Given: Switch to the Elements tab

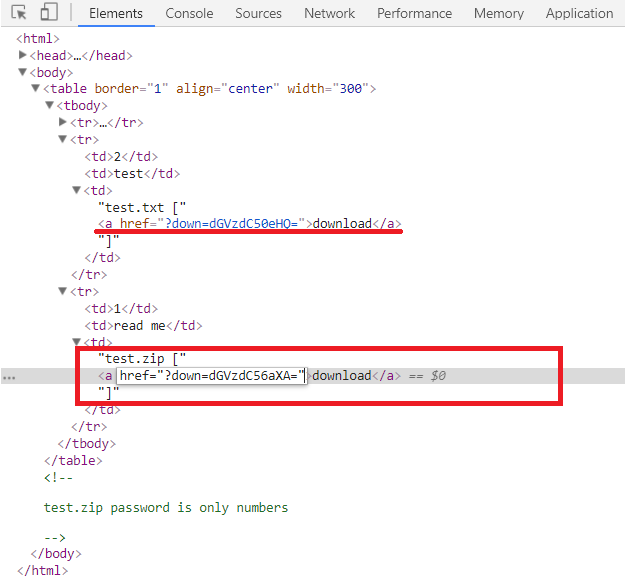Looking at the screenshot, I should pos(116,13).
